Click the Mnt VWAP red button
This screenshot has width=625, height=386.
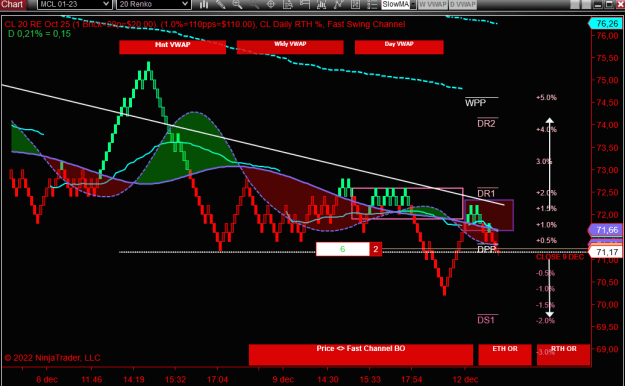coord(172,47)
